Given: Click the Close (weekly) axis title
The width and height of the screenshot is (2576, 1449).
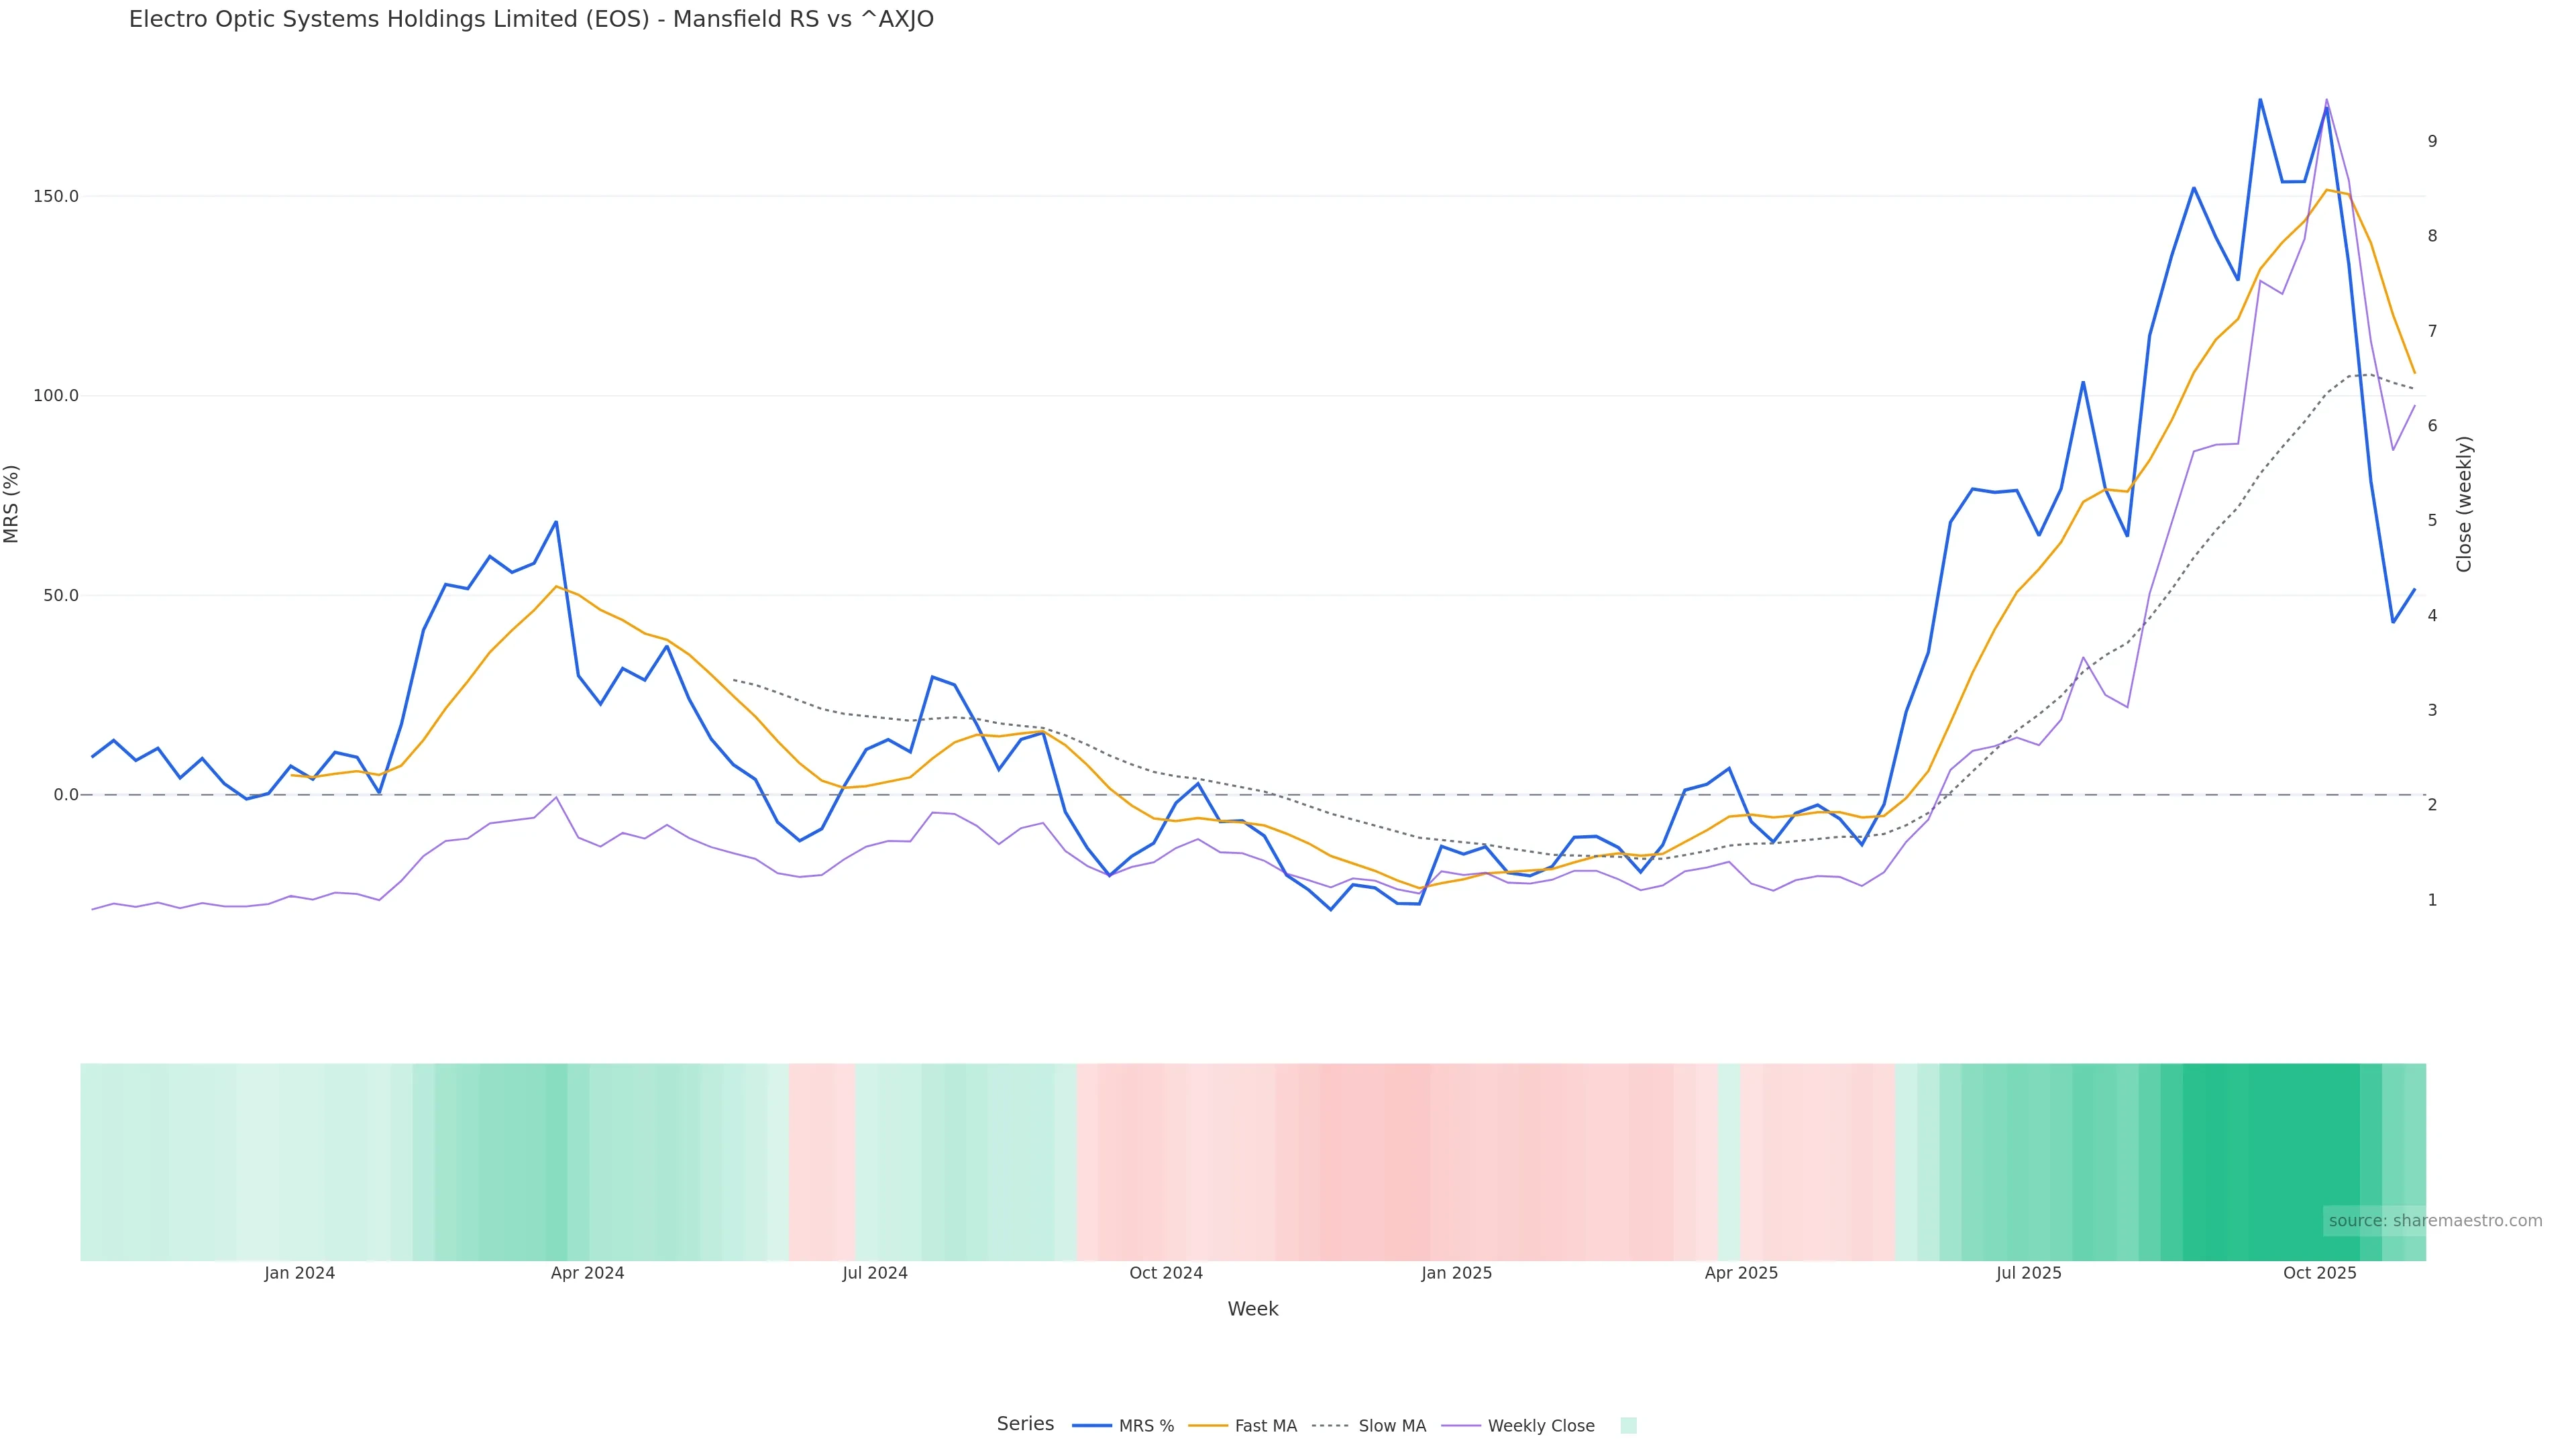Looking at the screenshot, I should [2464, 504].
